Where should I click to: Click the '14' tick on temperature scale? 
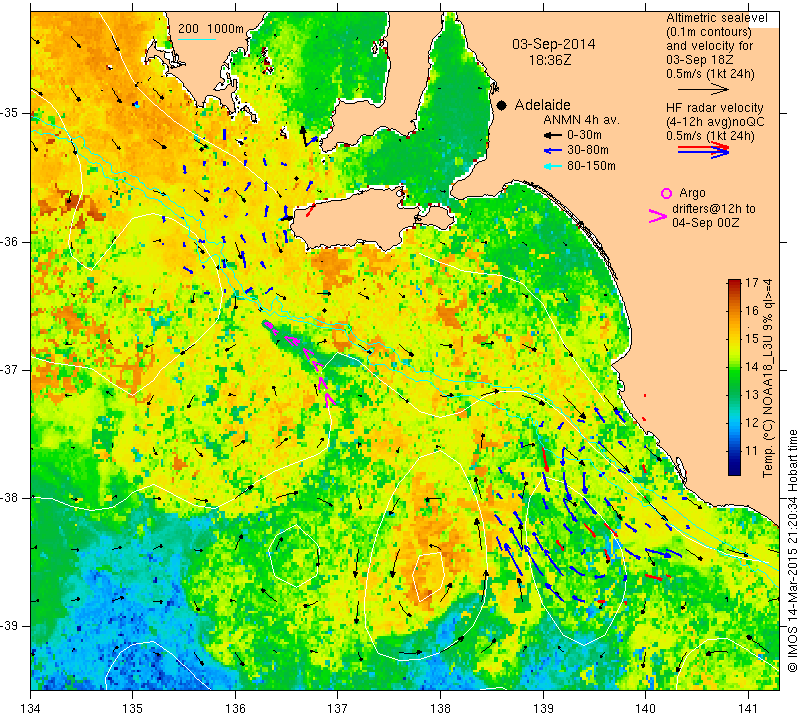[752, 366]
